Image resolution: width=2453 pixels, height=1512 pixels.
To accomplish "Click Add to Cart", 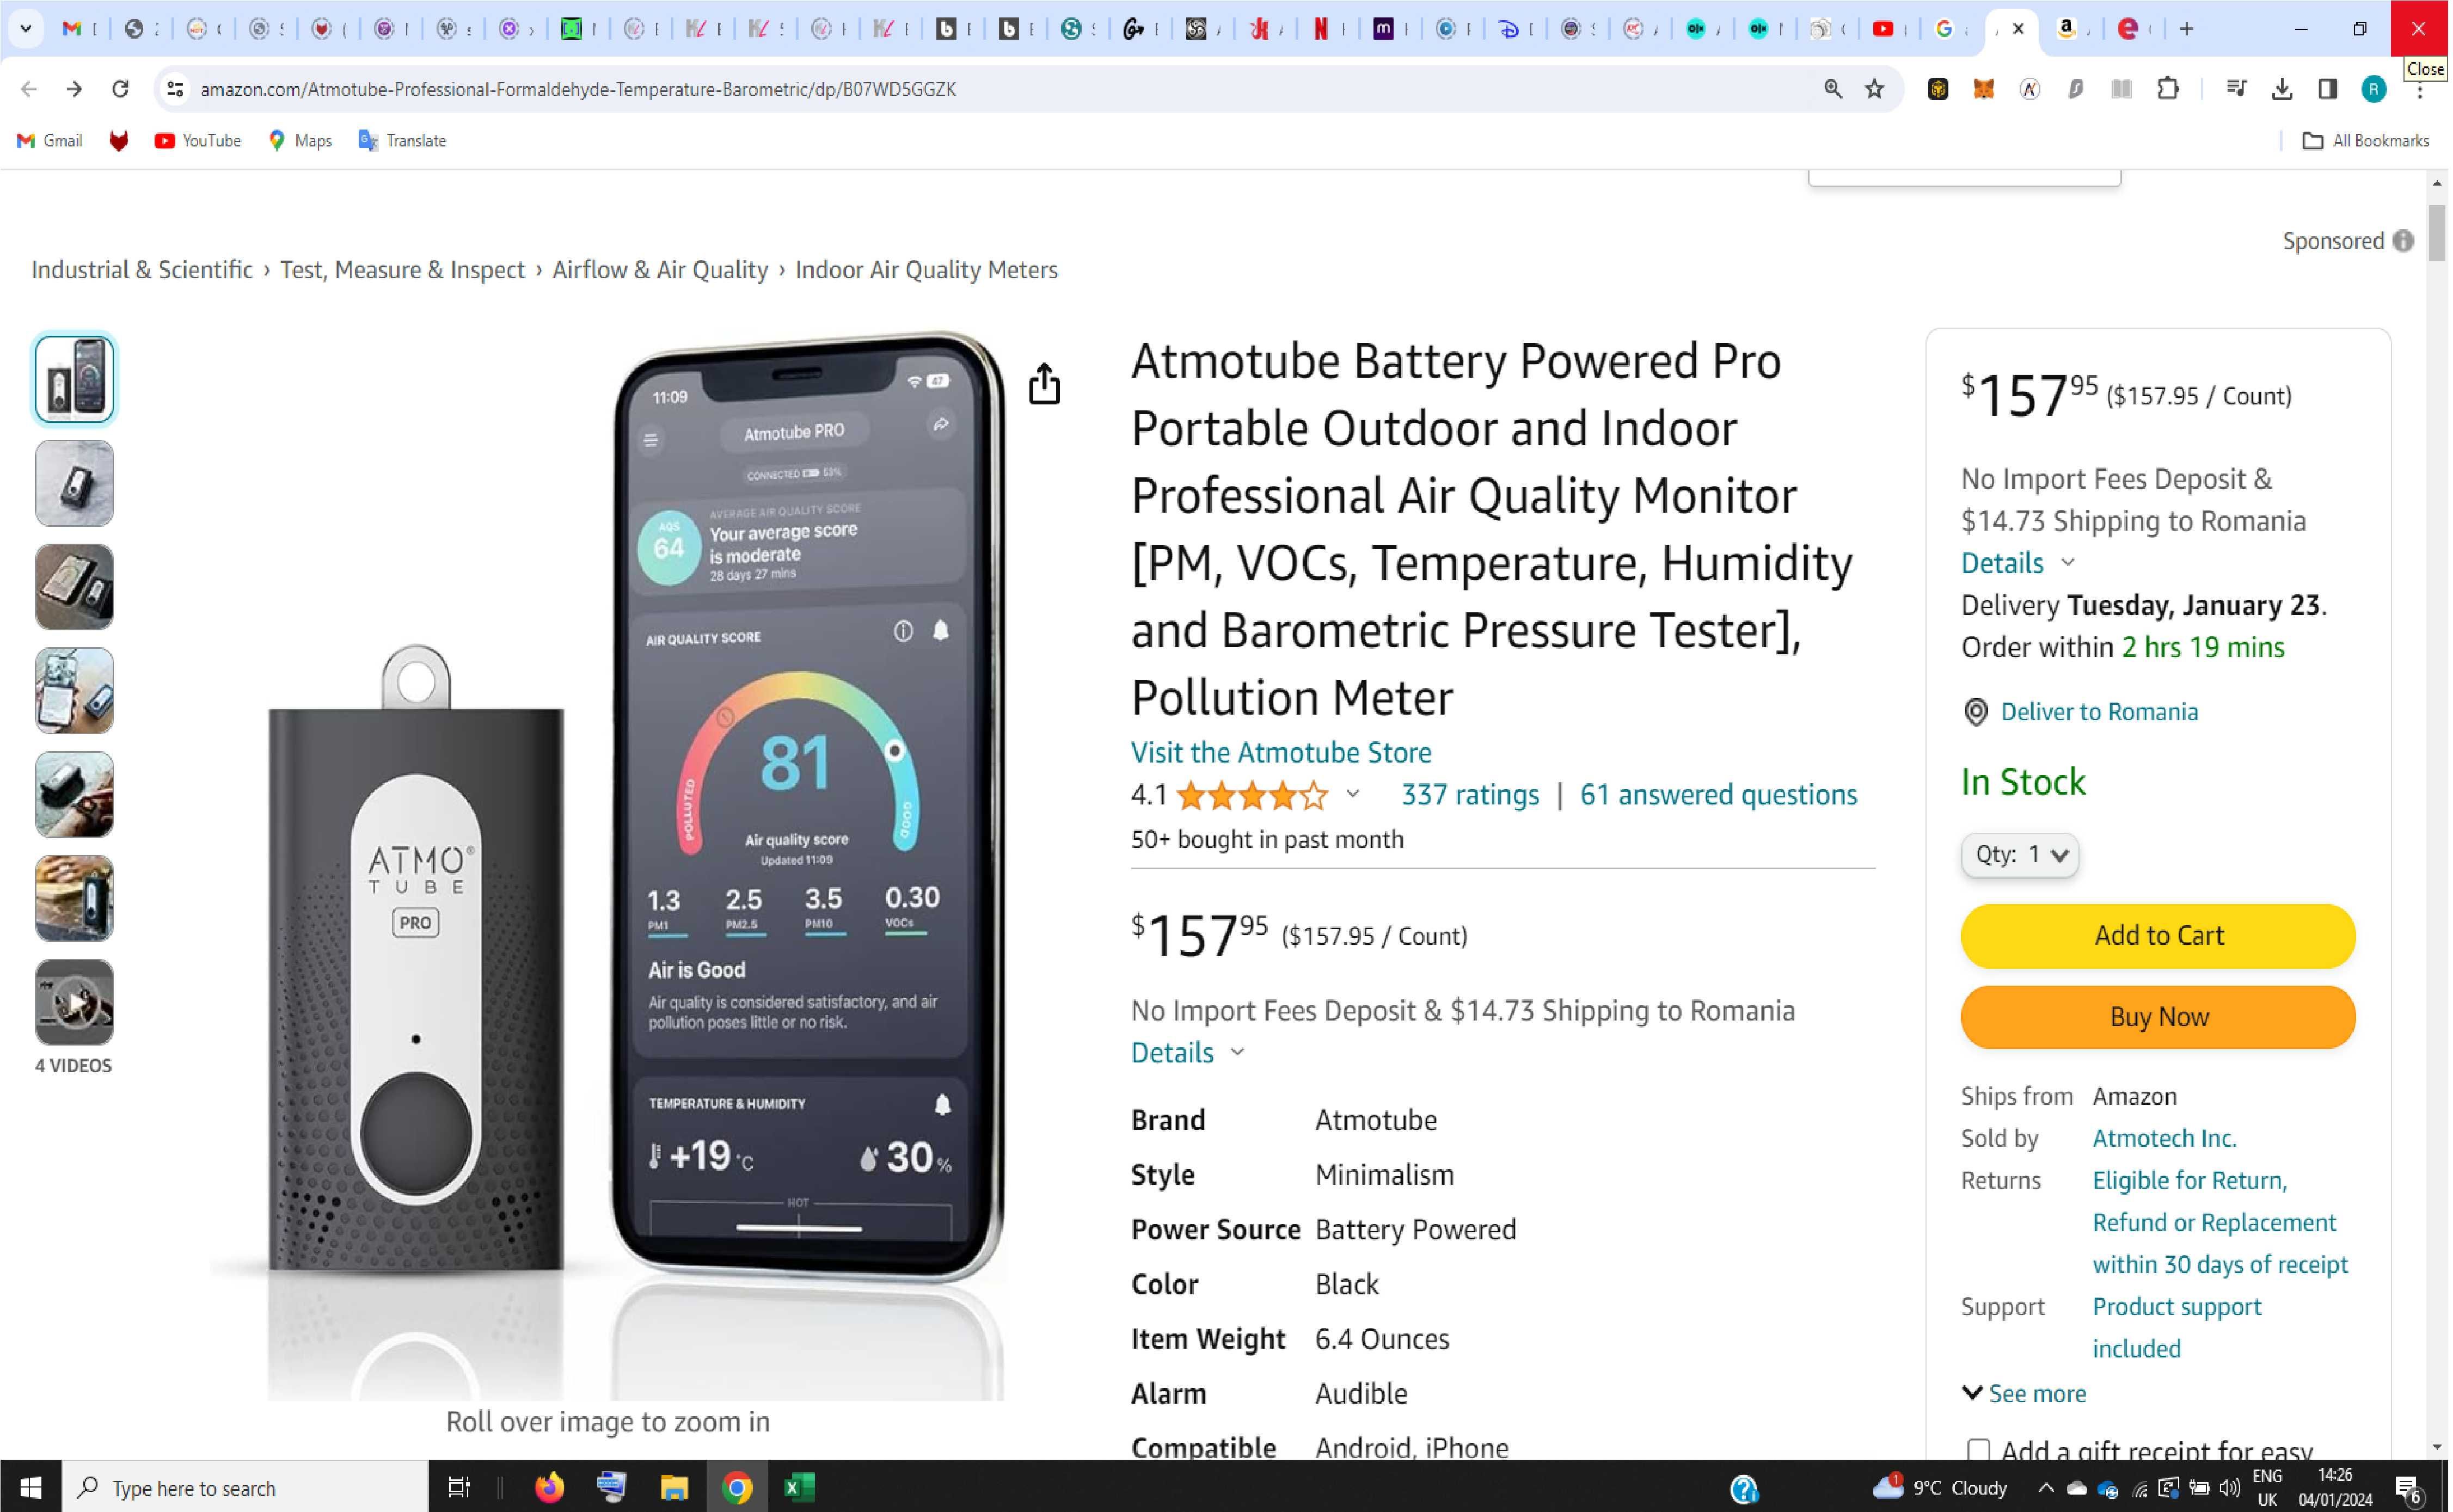I will (2158, 935).
